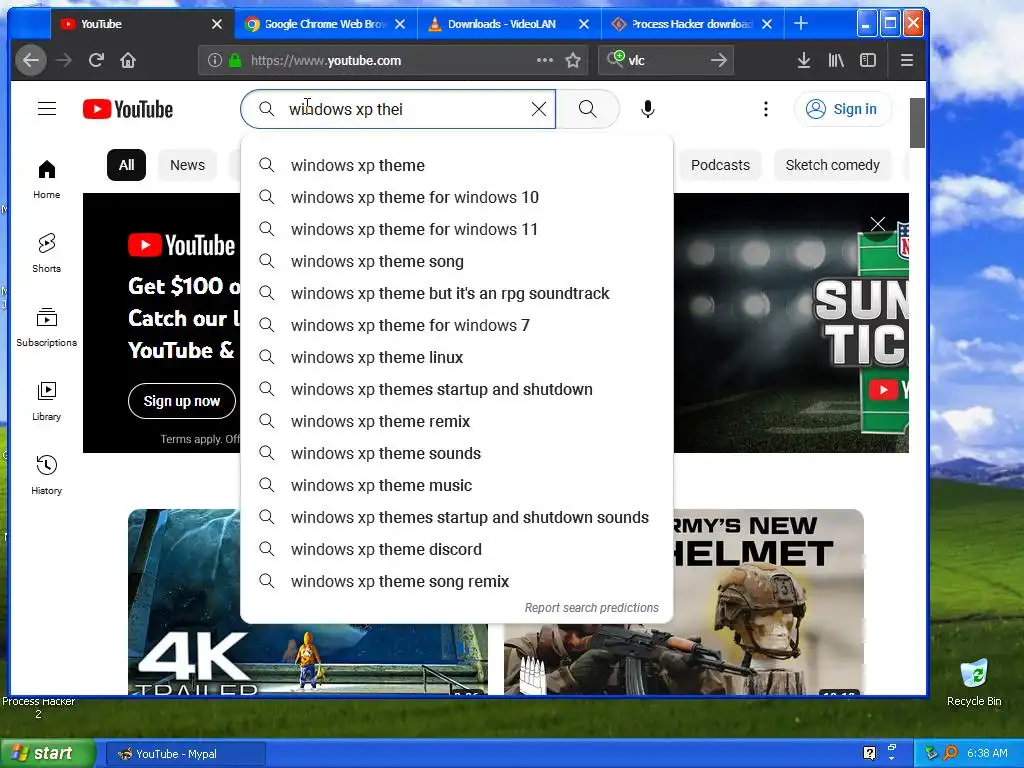Clear the YouTube search text
This screenshot has height=768, width=1024.
[539, 109]
